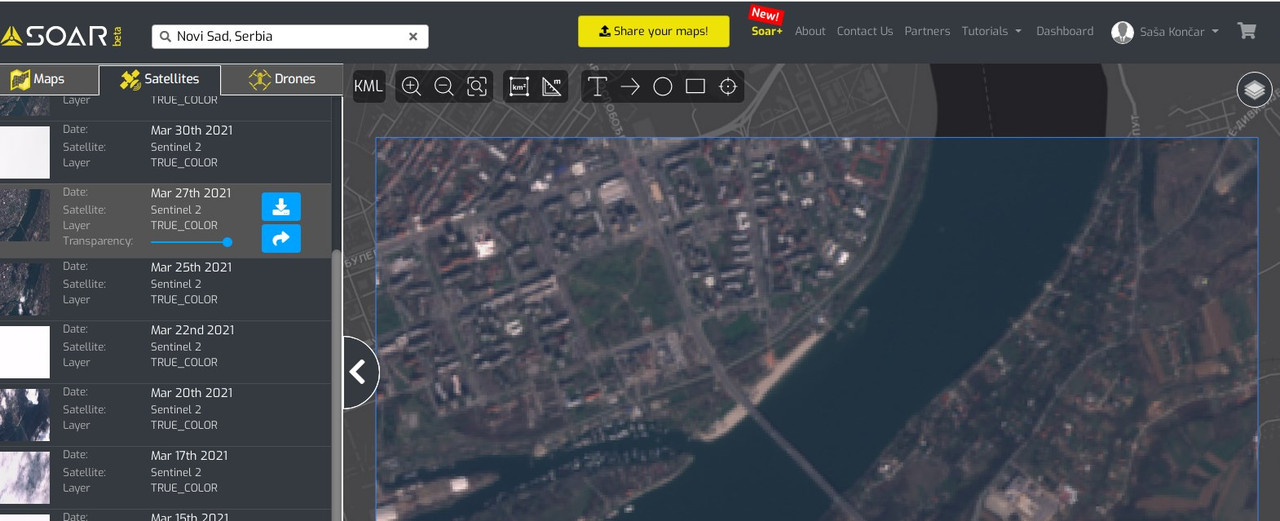The width and height of the screenshot is (1280, 521).
Task: Click the Share your maps button
Action: [654, 31]
